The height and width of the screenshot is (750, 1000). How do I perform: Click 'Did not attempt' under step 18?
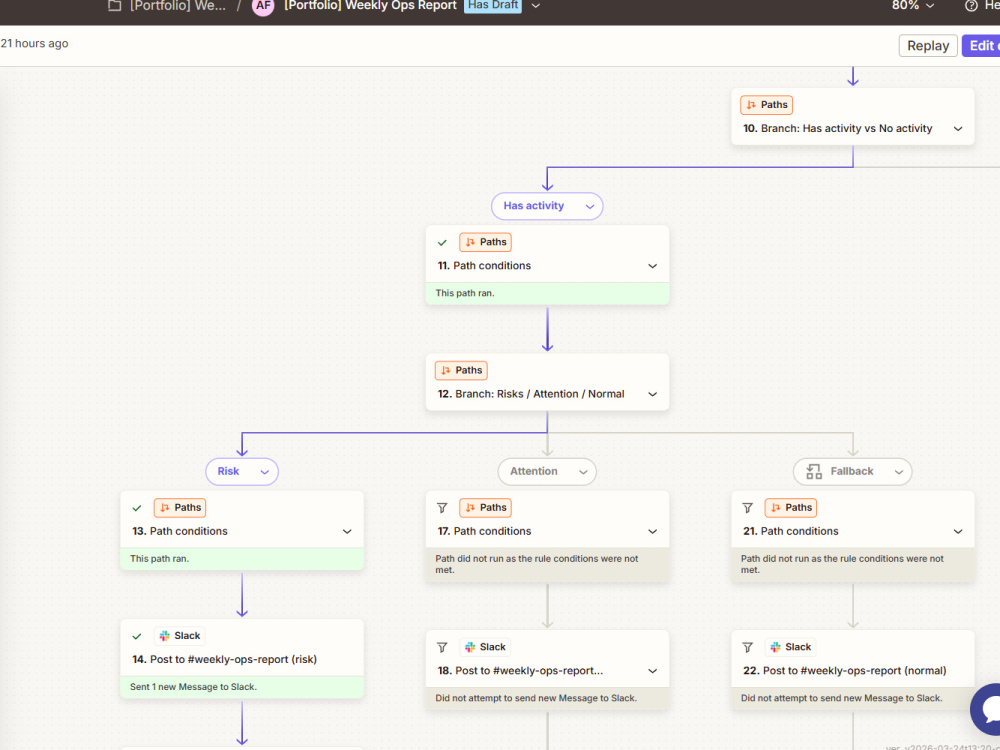(536, 698)
